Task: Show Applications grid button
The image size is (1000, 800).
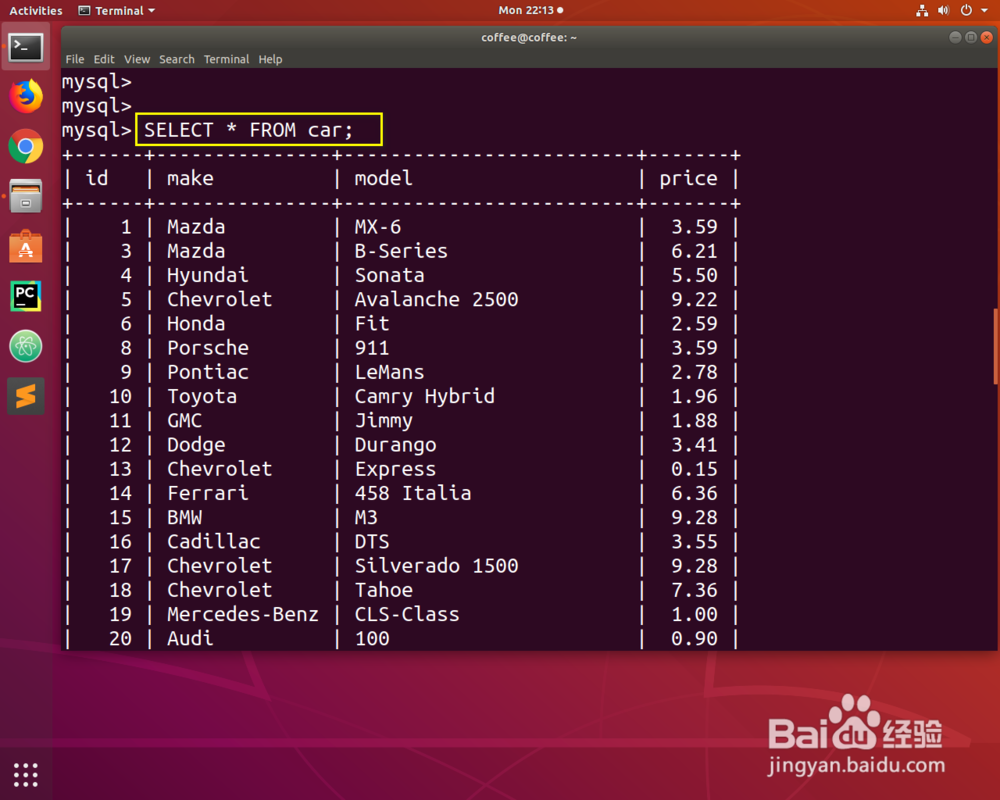Action: (x=26, y=774)
